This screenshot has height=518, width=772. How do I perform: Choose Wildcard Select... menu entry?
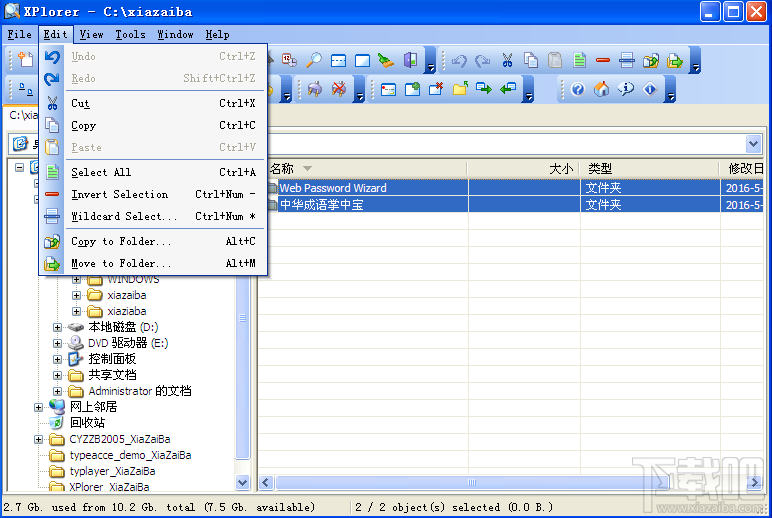pyautogui.click(x=153, y=216)
